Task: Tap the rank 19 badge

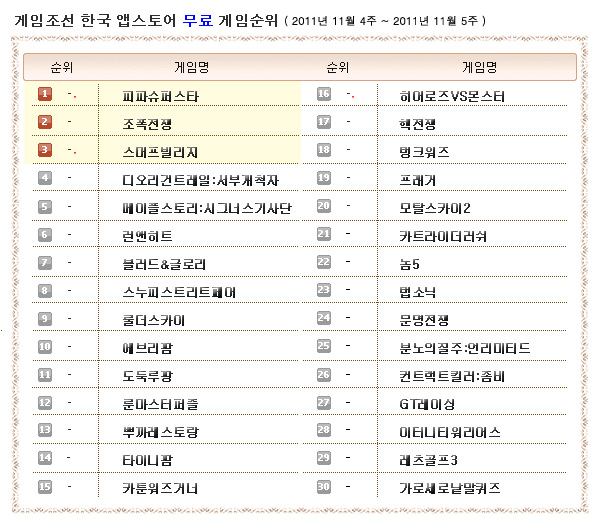Action: [324, 178]
